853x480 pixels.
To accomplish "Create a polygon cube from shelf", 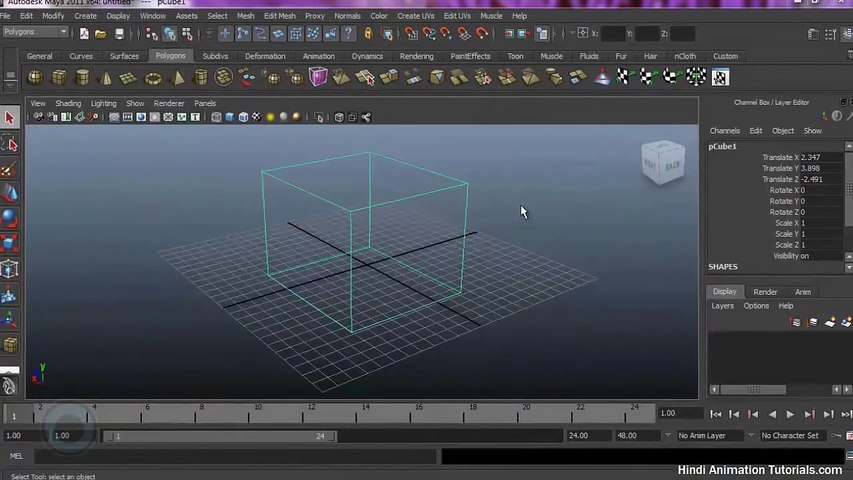I will click(x=59, y=77).
